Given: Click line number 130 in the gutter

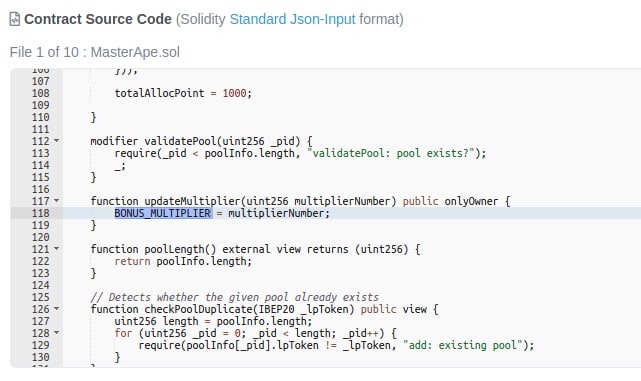Looking at the screenshot, I should [40, 357].
